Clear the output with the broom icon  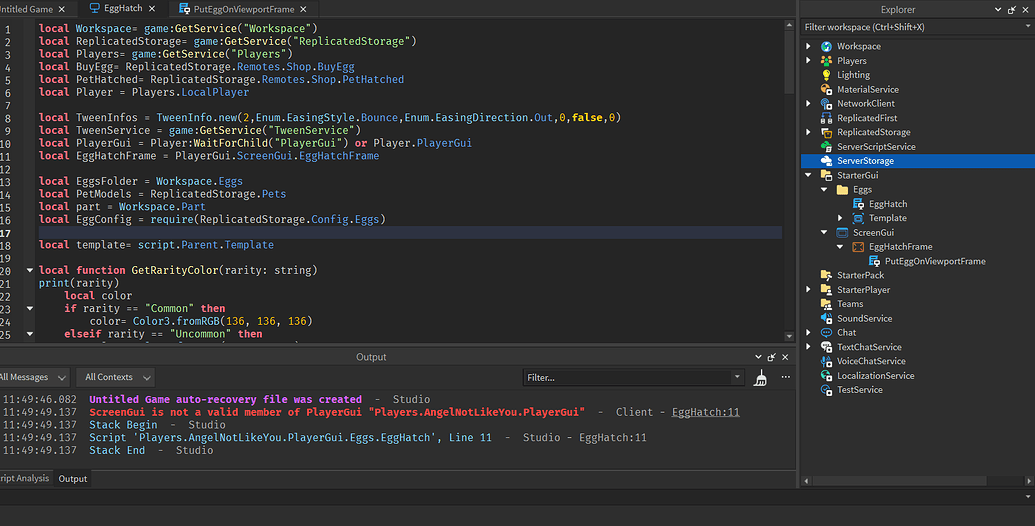click(x=761, y=377)
